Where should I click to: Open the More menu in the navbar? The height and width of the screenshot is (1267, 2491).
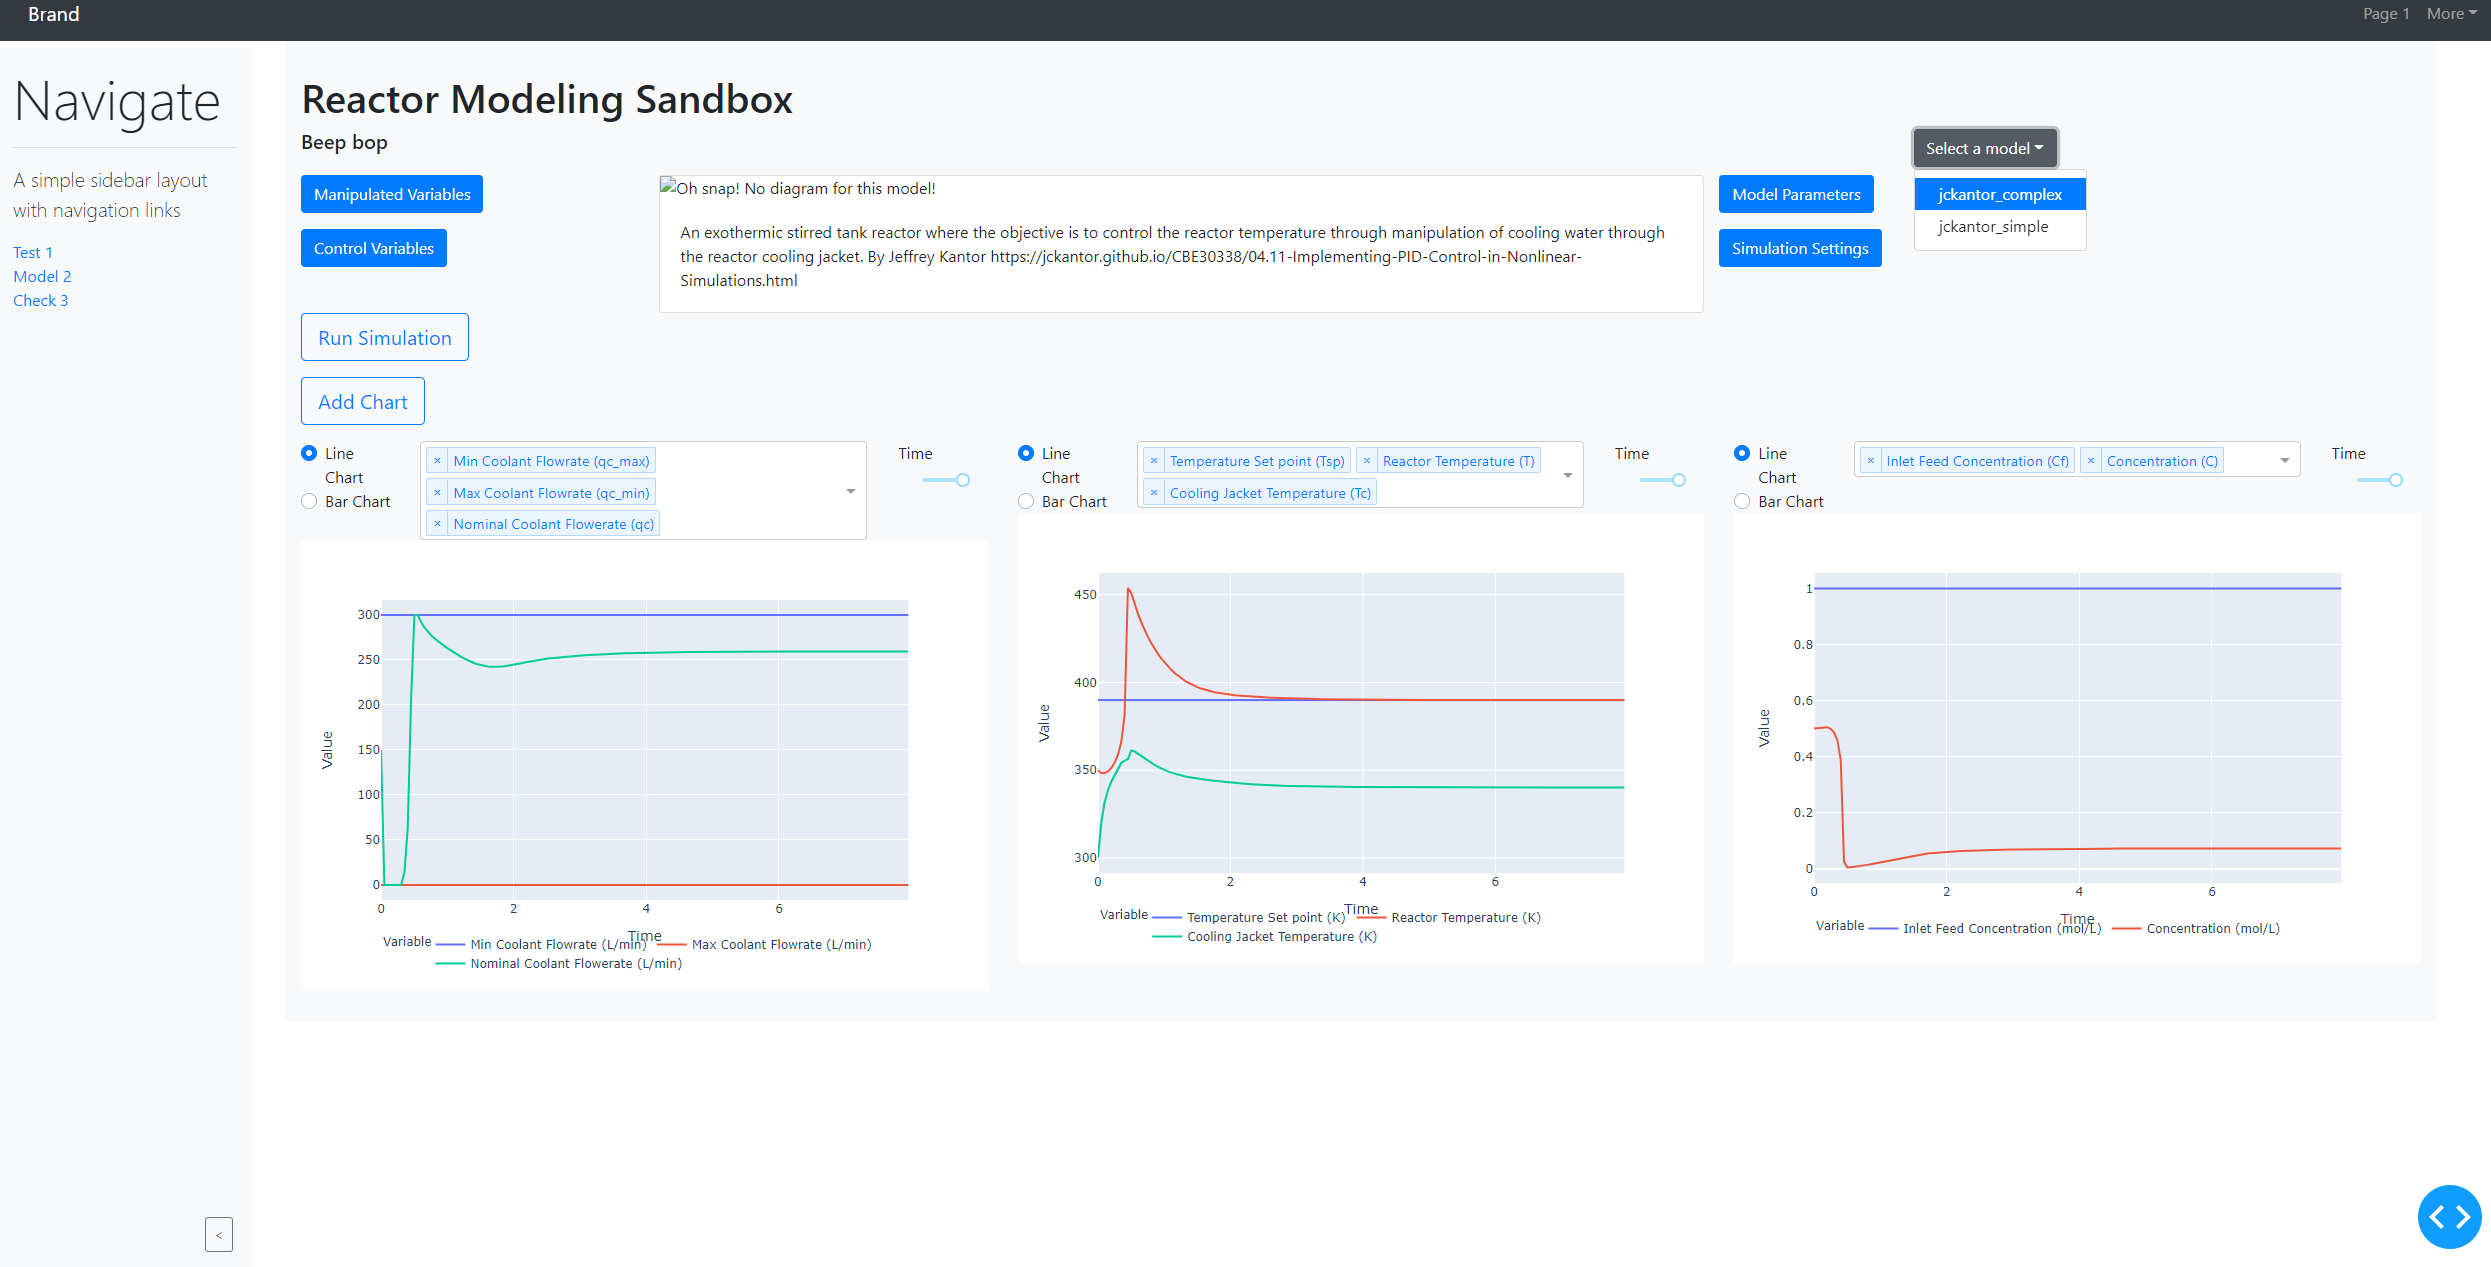click(x=2450, y=13)
